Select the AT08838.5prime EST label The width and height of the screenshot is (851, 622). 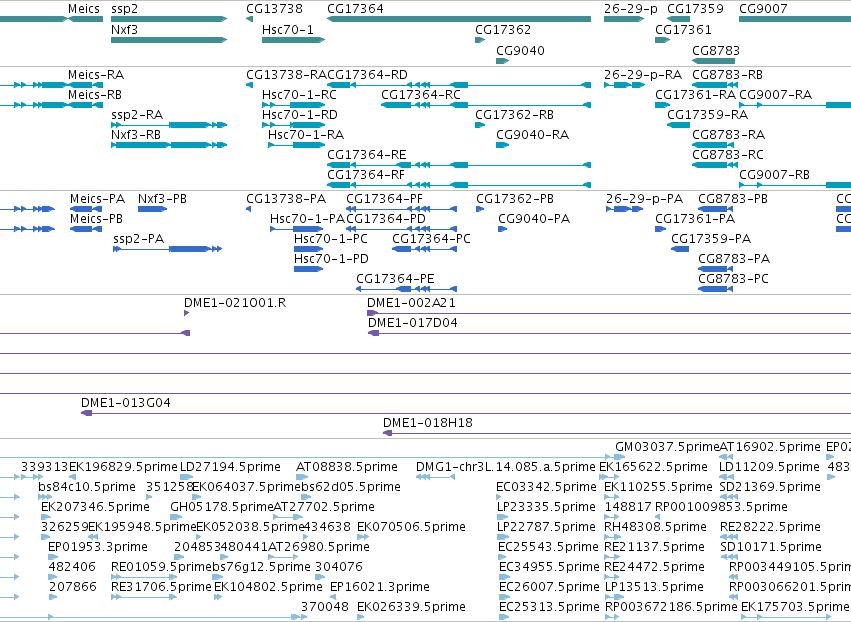click(x=347, y=467)
